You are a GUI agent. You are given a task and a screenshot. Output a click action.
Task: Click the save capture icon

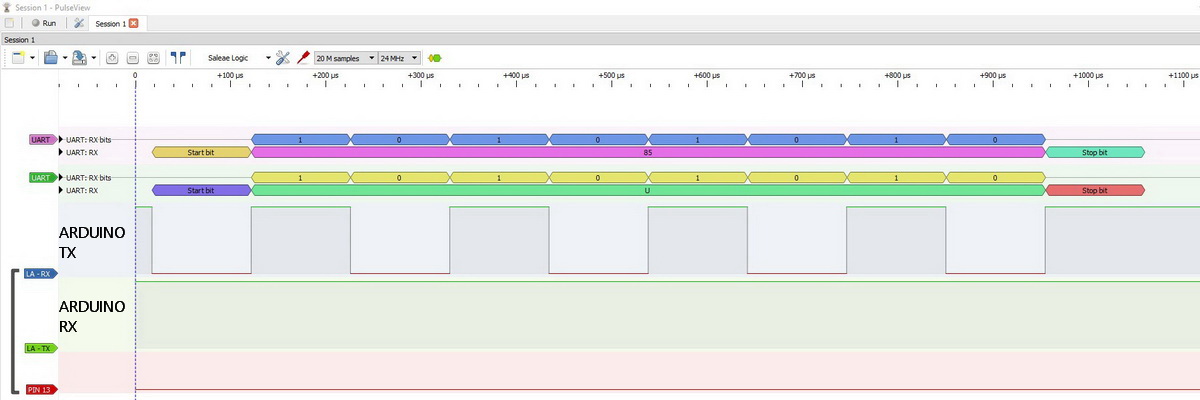click(x=80, y=58)
